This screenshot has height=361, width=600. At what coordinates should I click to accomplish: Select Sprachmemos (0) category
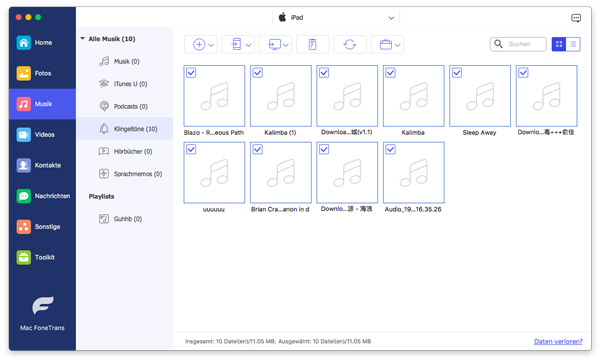coord(125,174)
